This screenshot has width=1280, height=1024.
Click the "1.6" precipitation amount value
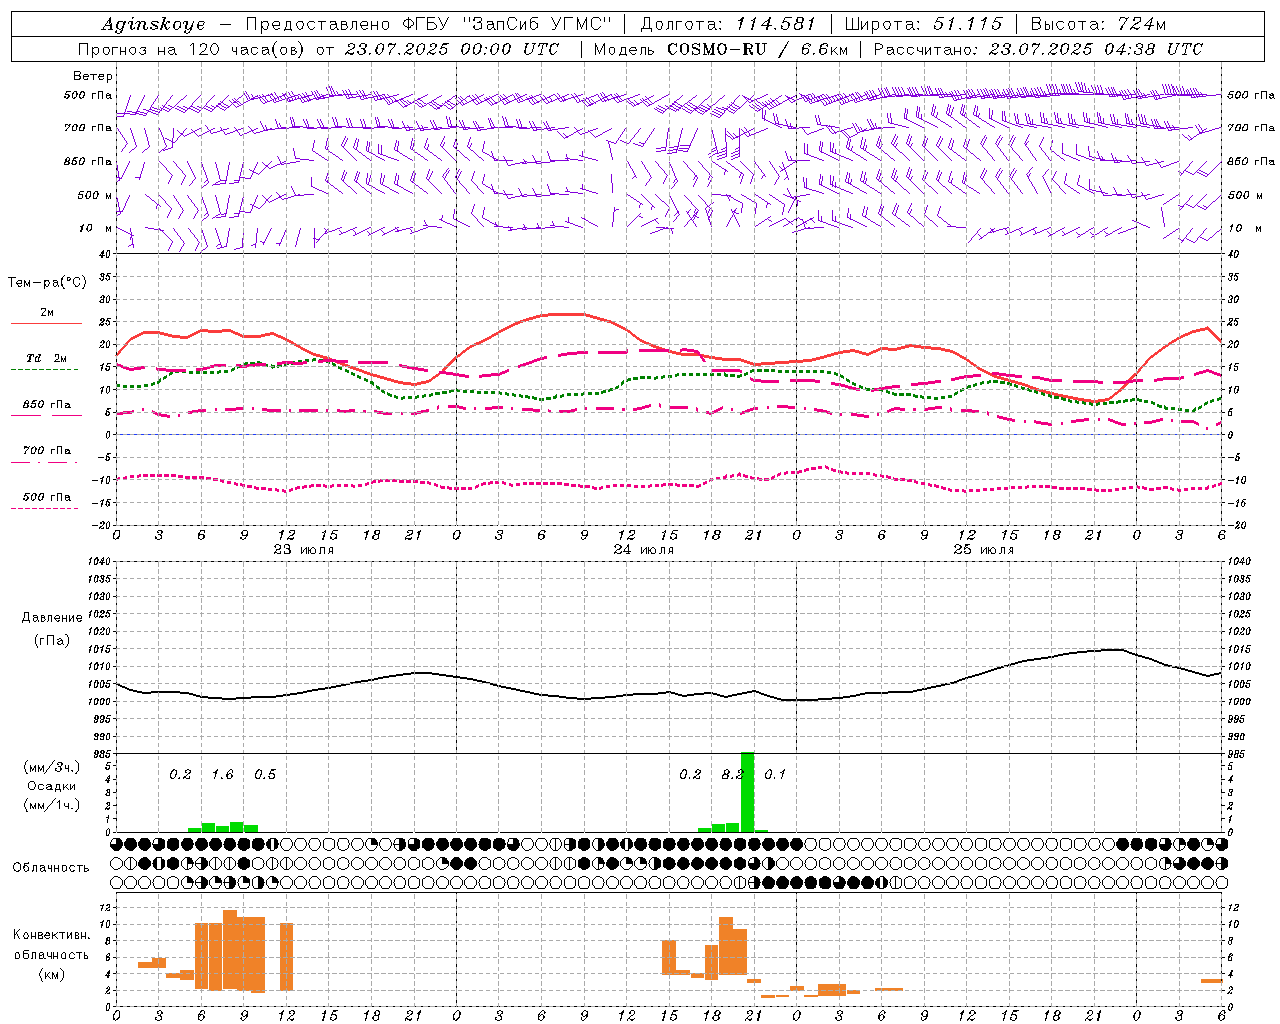[222, 775]
